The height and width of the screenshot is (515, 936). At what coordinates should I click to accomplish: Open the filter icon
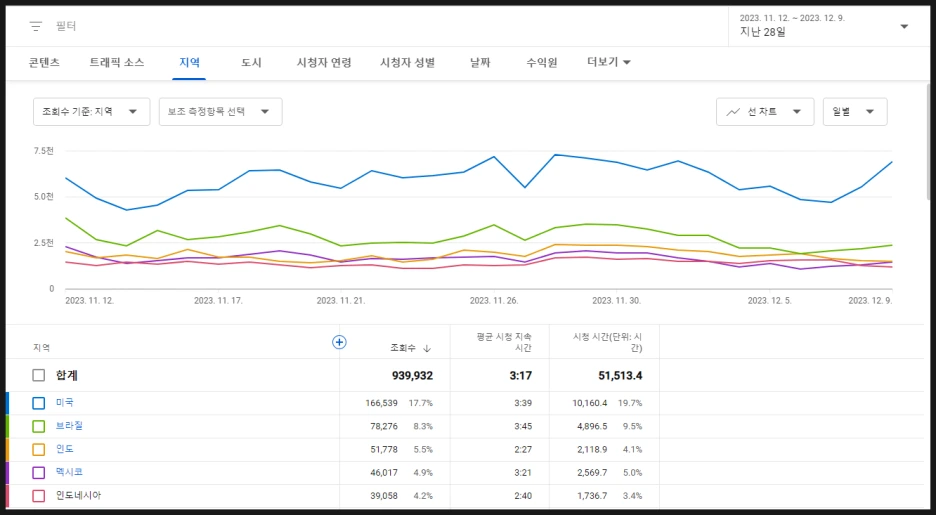tap(36, 26)
